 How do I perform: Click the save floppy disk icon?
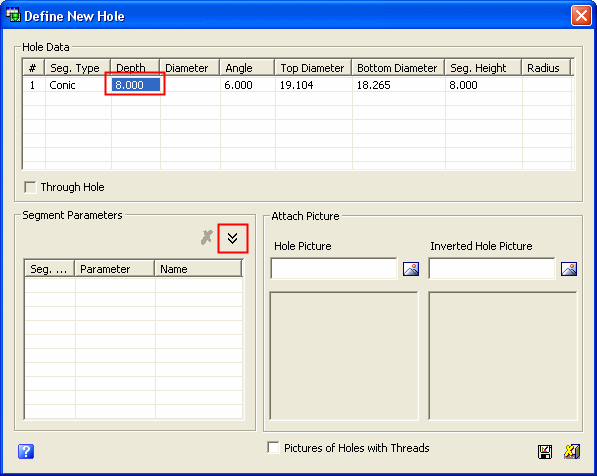point(545,452)
